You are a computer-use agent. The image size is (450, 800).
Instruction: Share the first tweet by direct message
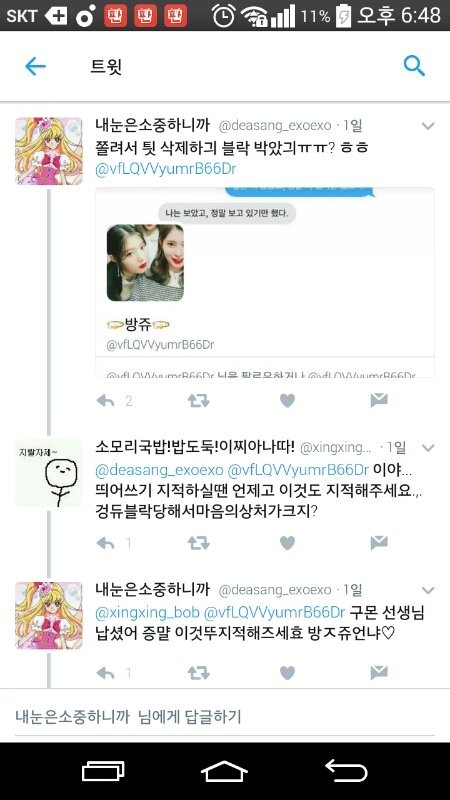click(x=379, y=401)
